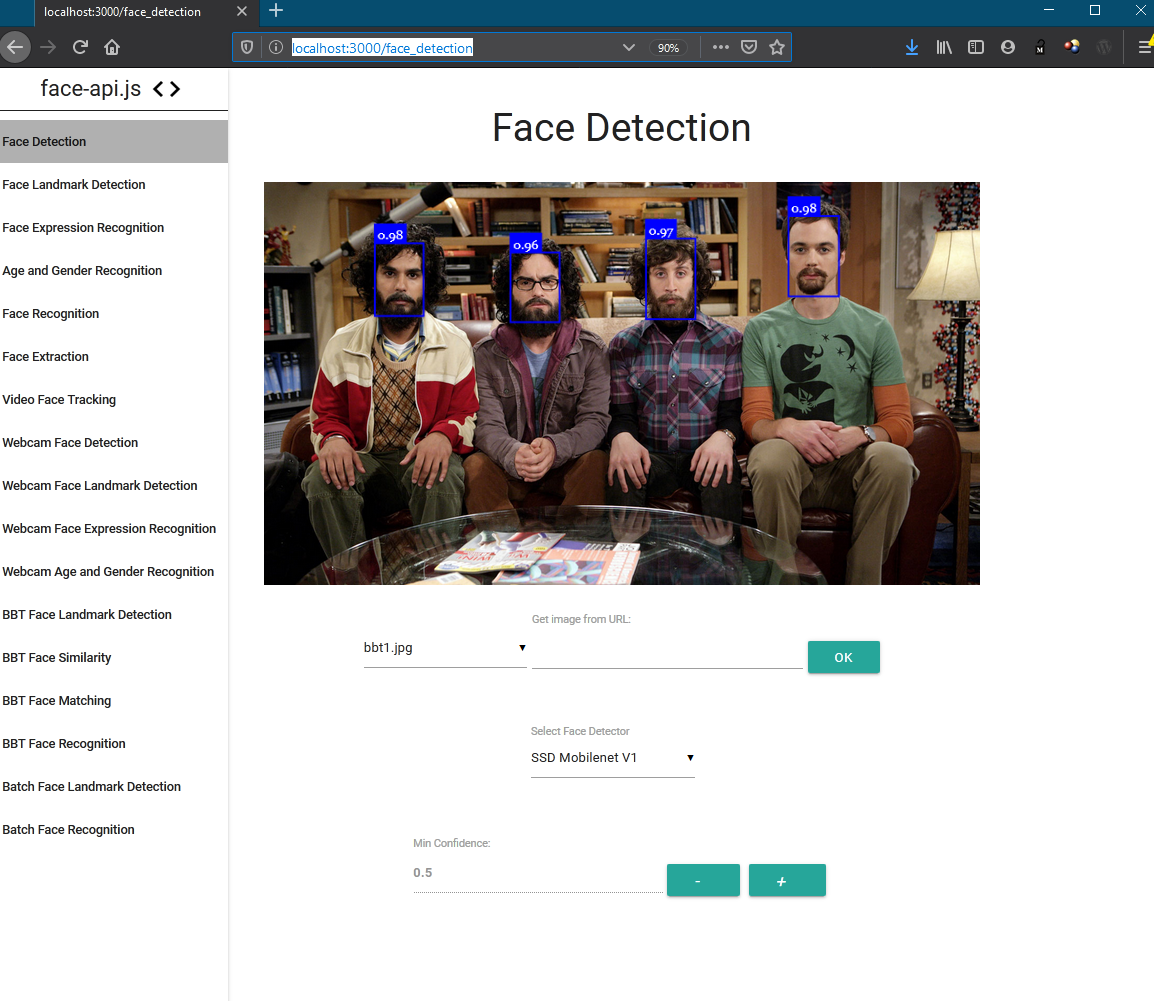Toggle the browser sidebar icon

[975, 47]
